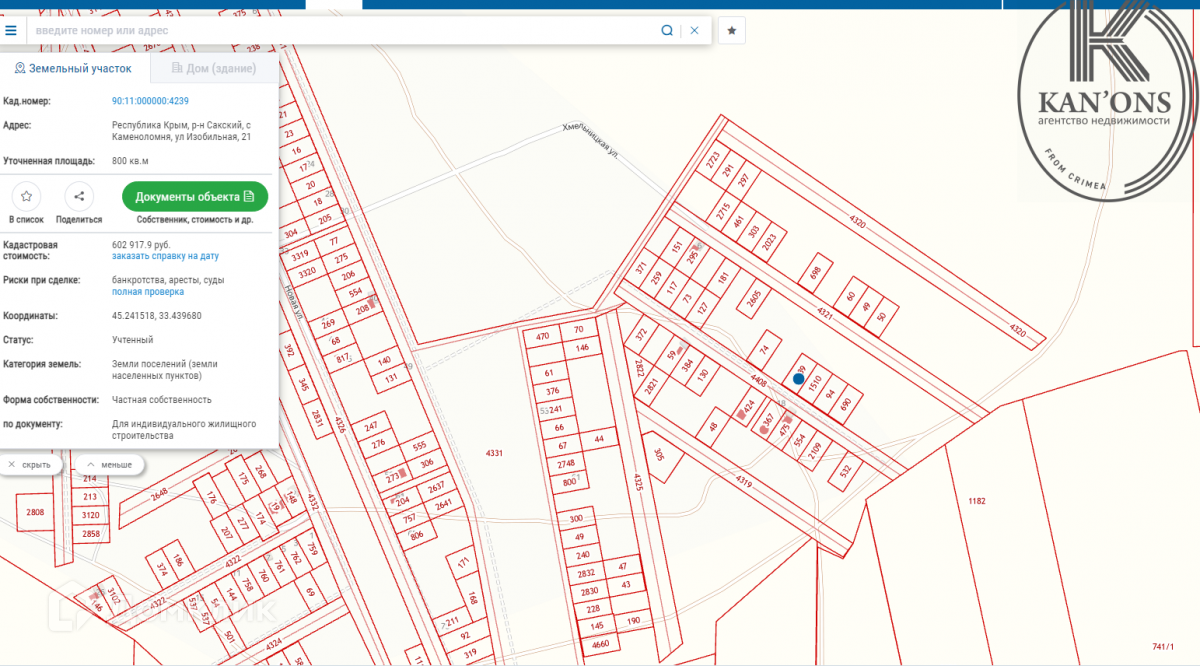The height and width of the screenshot is (666, 1200).
Task: Click the Поделиться share icon
Action: click(79, 197)
